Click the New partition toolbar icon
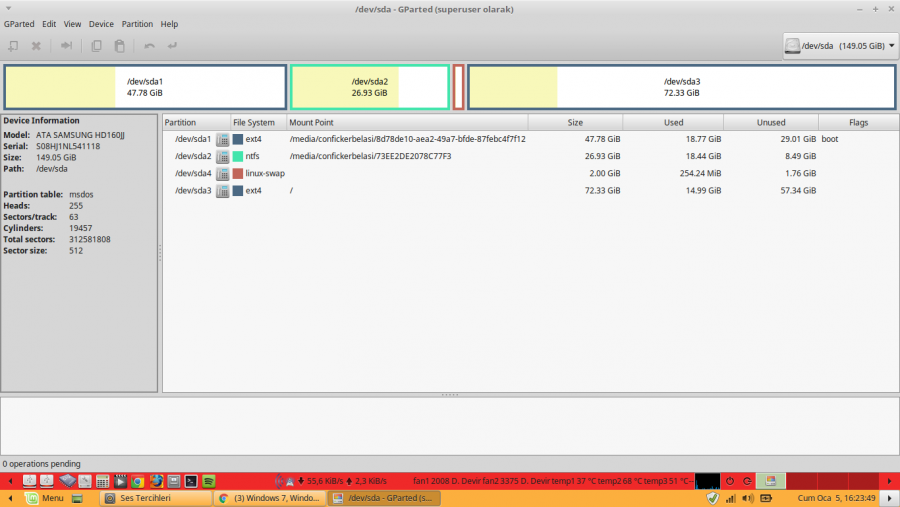 click(13, 46)
